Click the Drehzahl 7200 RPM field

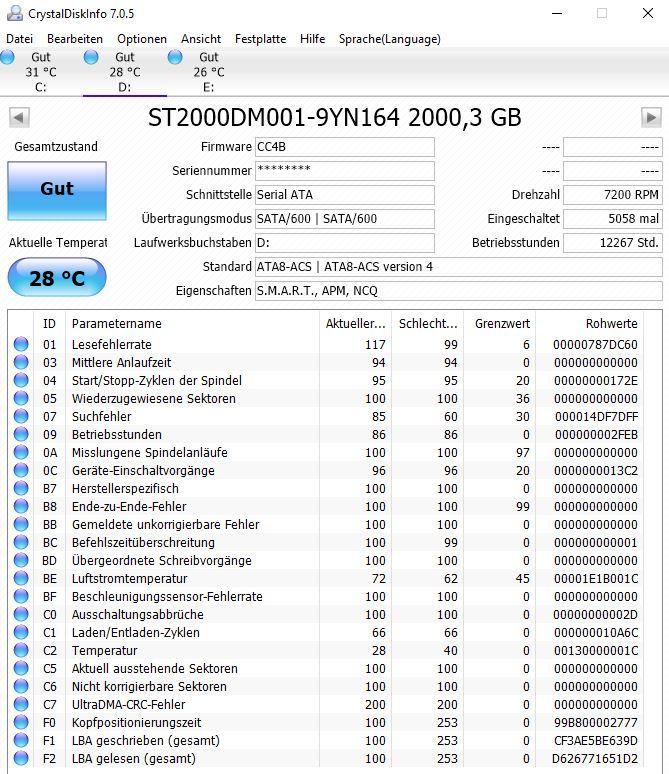tap(613, 194)
